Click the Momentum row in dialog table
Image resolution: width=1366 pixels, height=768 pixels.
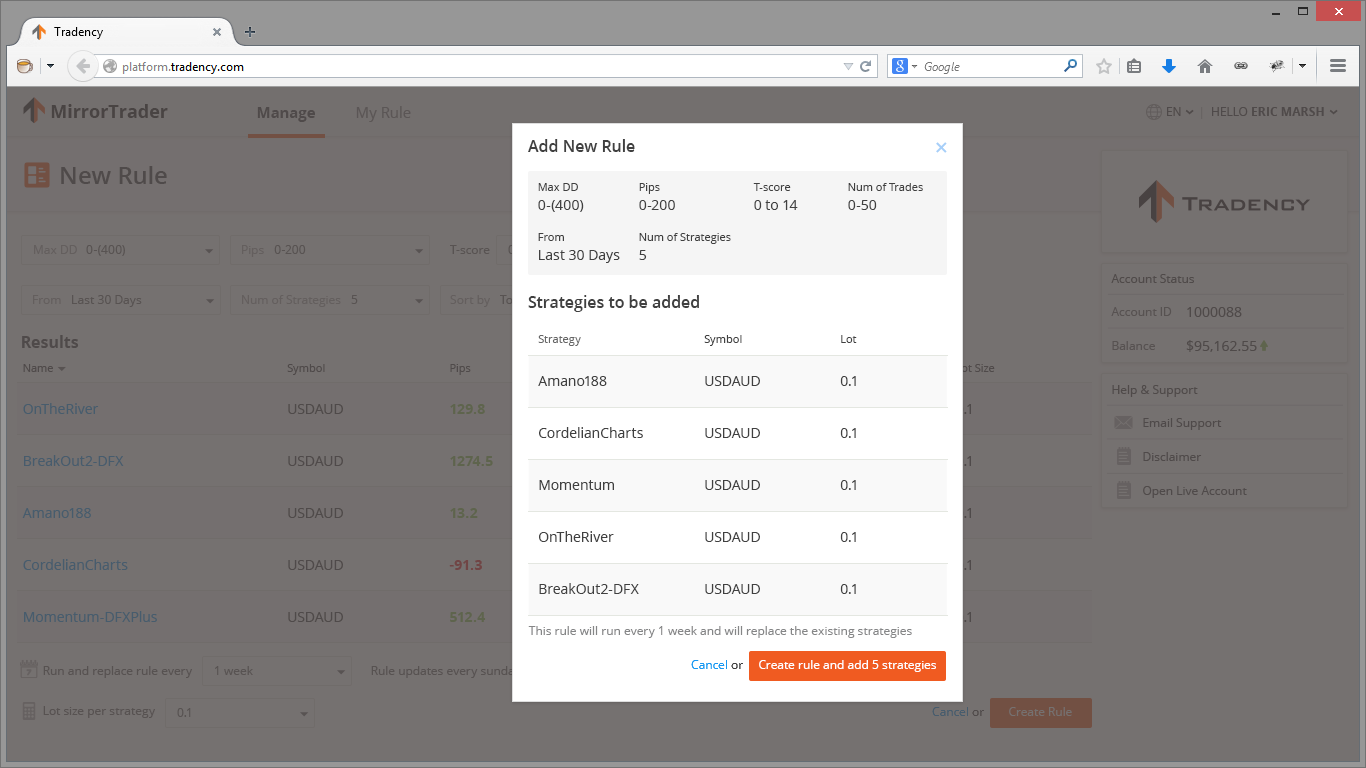pos(737,485)
